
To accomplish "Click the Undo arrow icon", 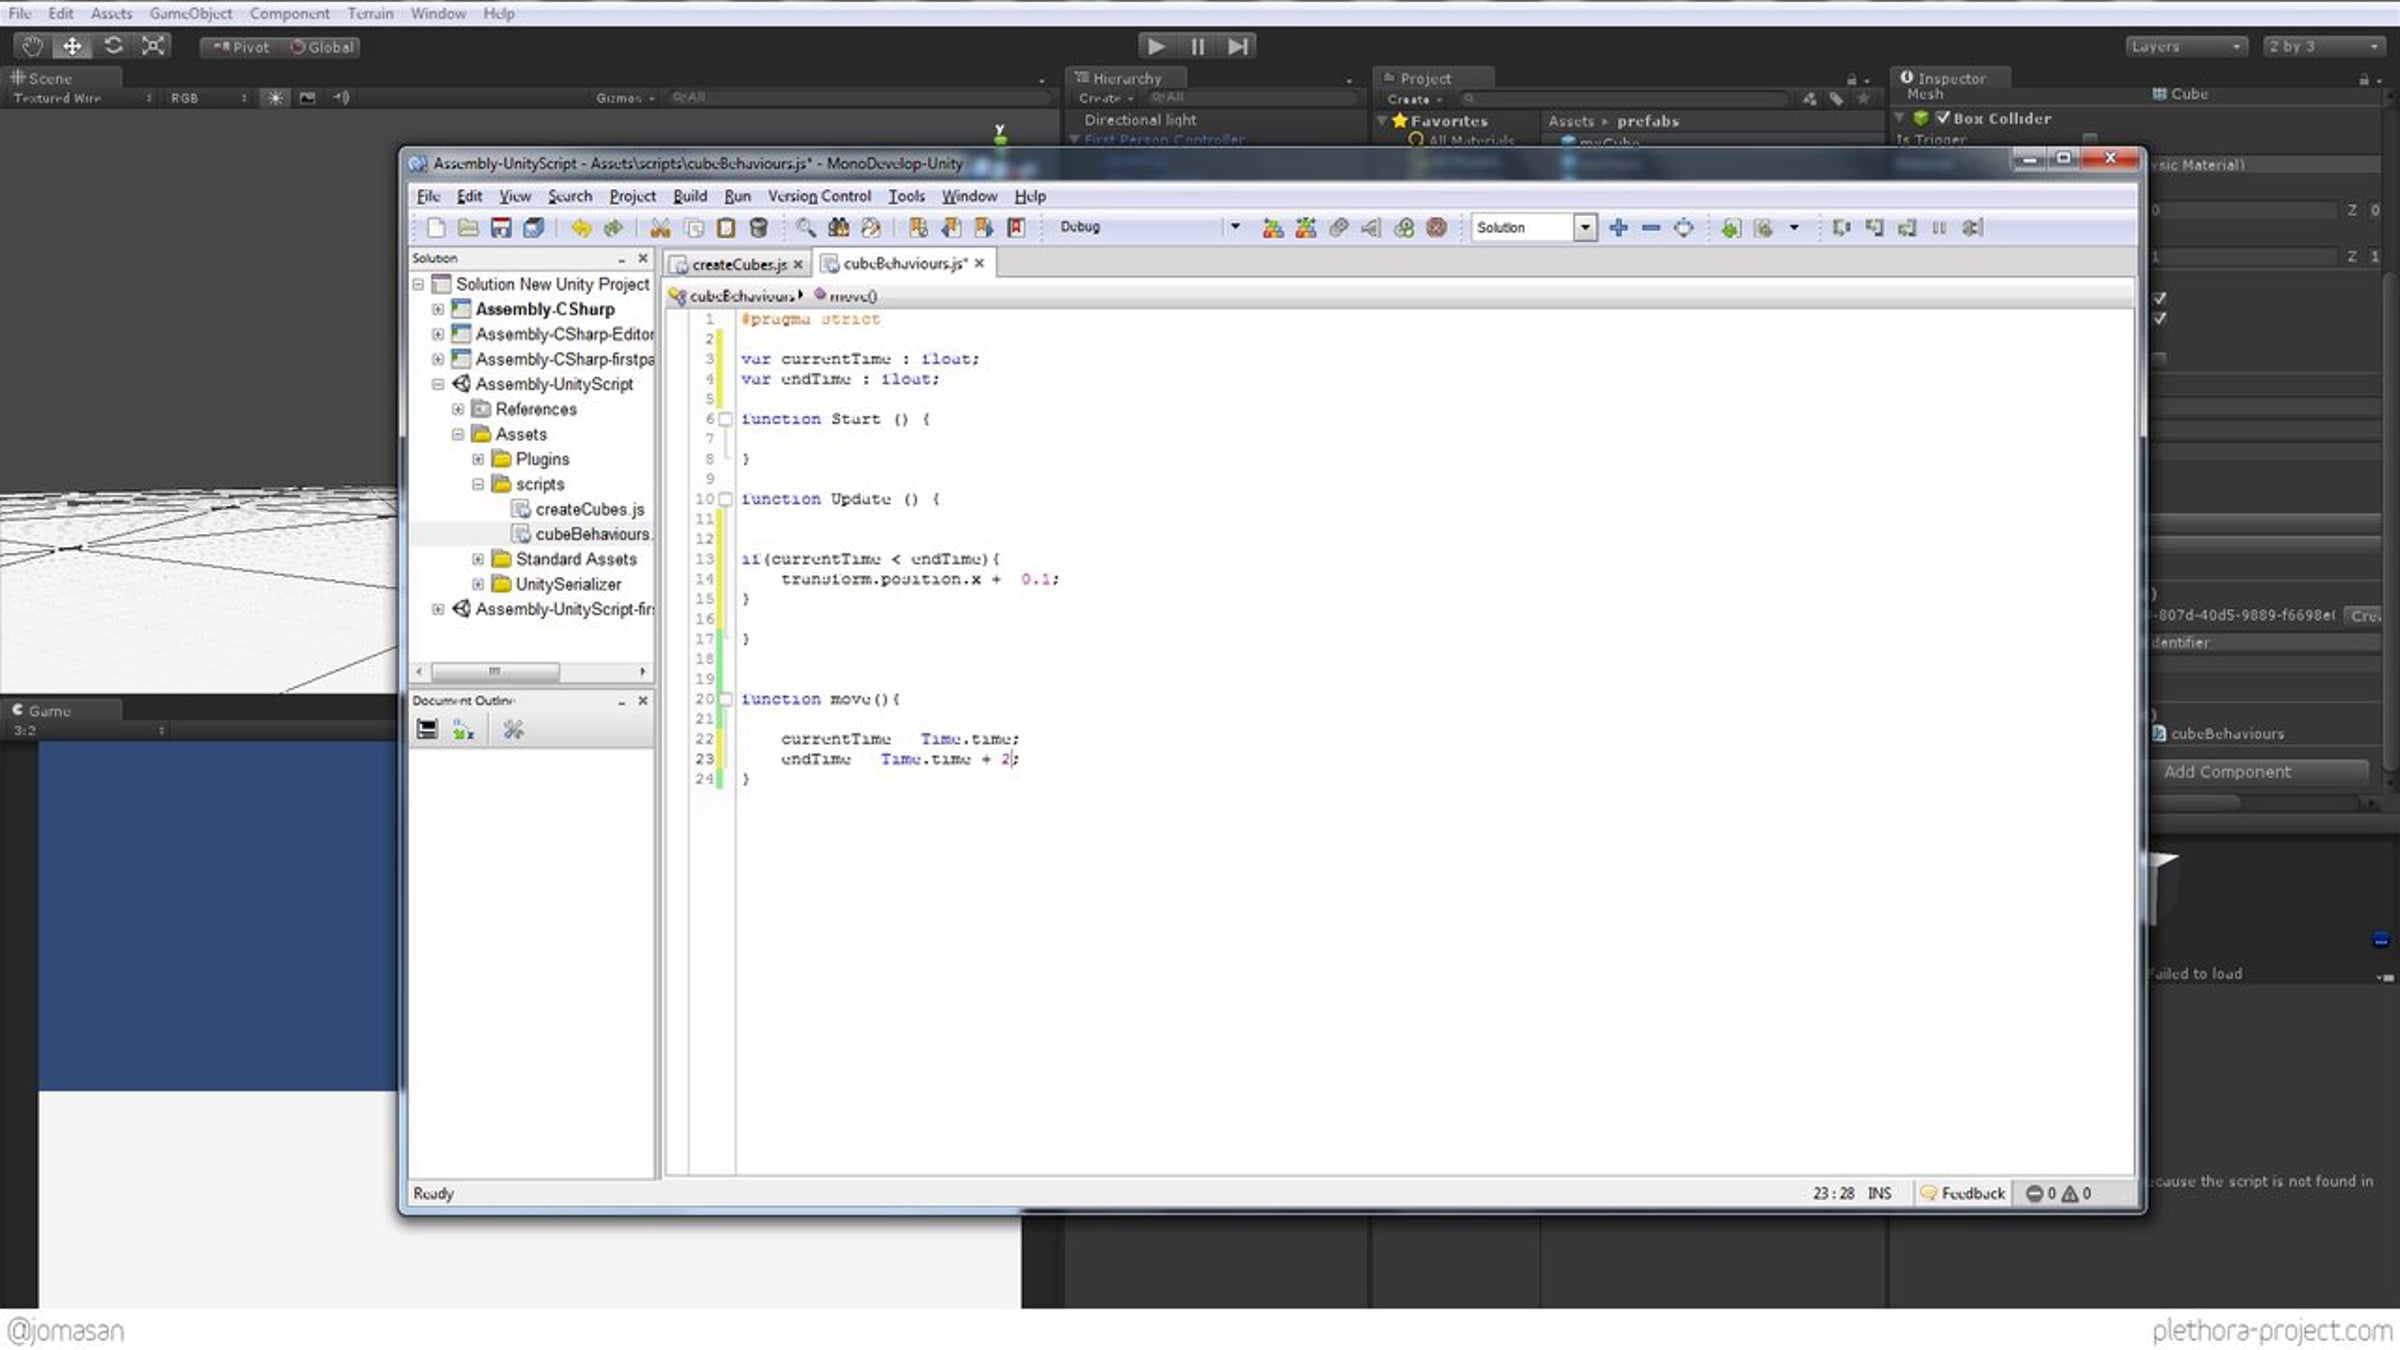I will [580, 228].
